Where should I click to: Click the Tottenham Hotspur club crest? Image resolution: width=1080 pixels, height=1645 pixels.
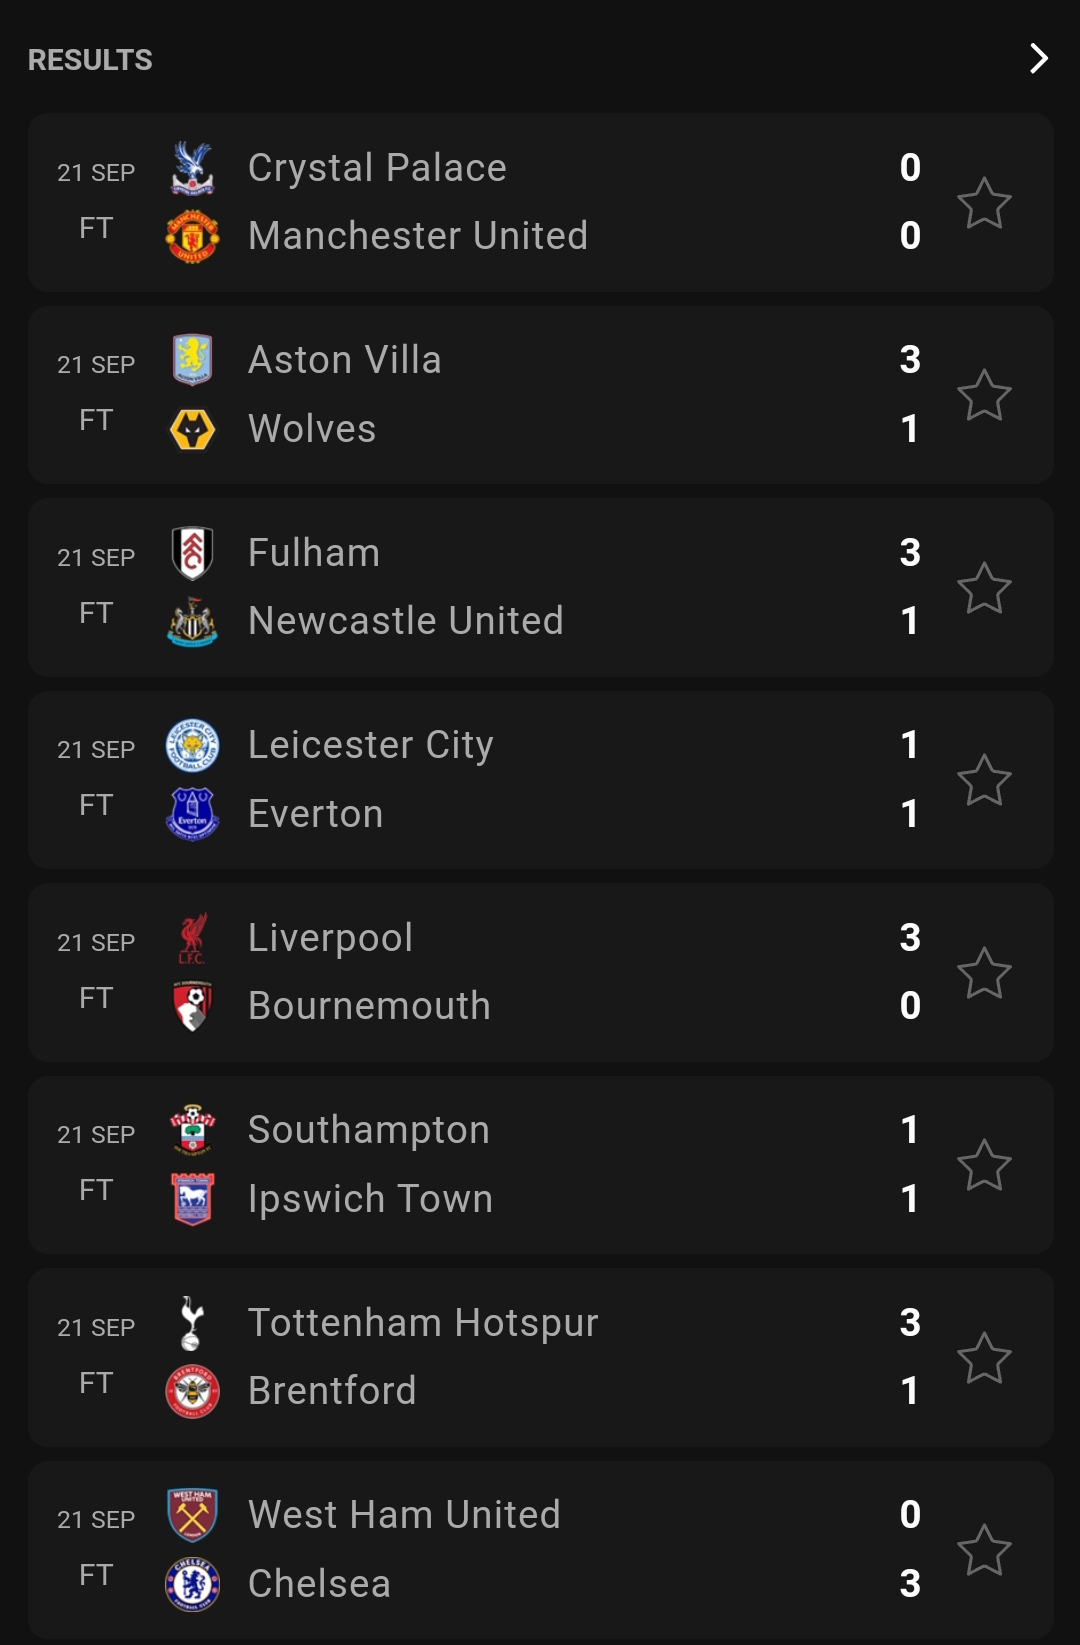[192, 1322]
